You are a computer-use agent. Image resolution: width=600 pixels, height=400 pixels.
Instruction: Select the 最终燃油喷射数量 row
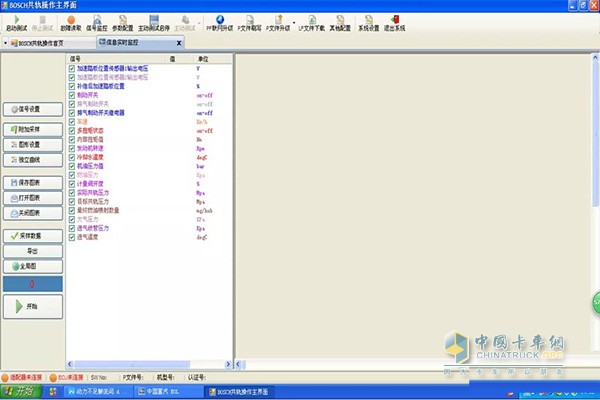click(x=149, y=210)
